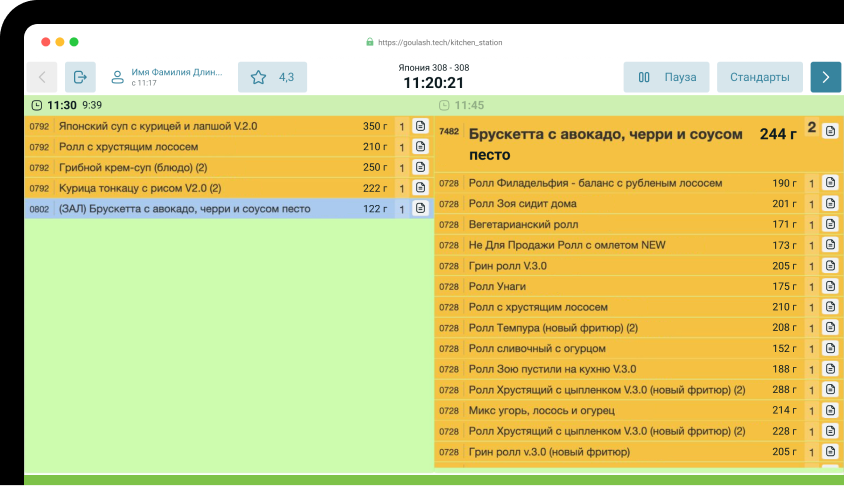This screenshot has width=844, height=486.
Task: Select the 11:30 time slot header
Action: (62, 104)
